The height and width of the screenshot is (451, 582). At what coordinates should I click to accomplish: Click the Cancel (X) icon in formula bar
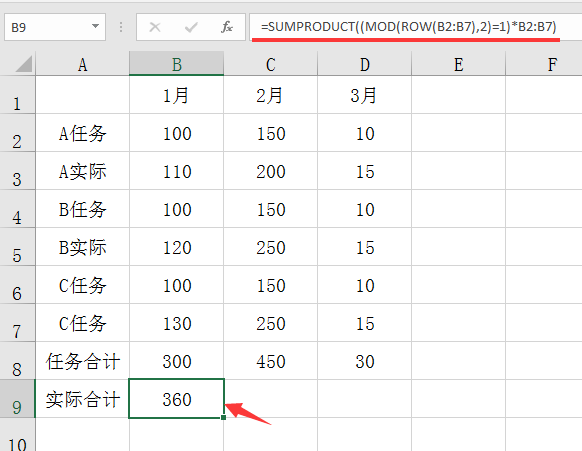(x=155, y=27)
